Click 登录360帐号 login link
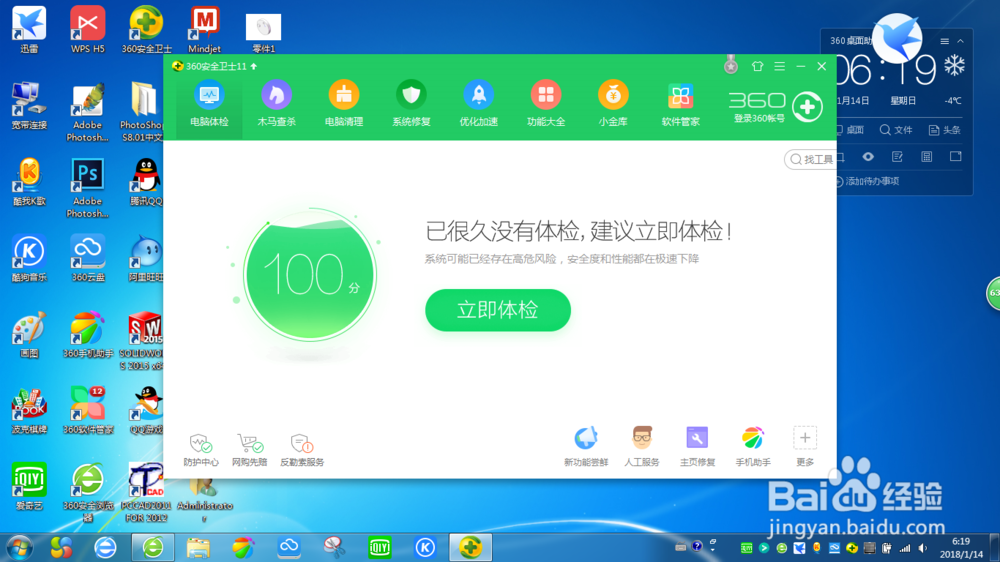 click(x=759, y=119)
